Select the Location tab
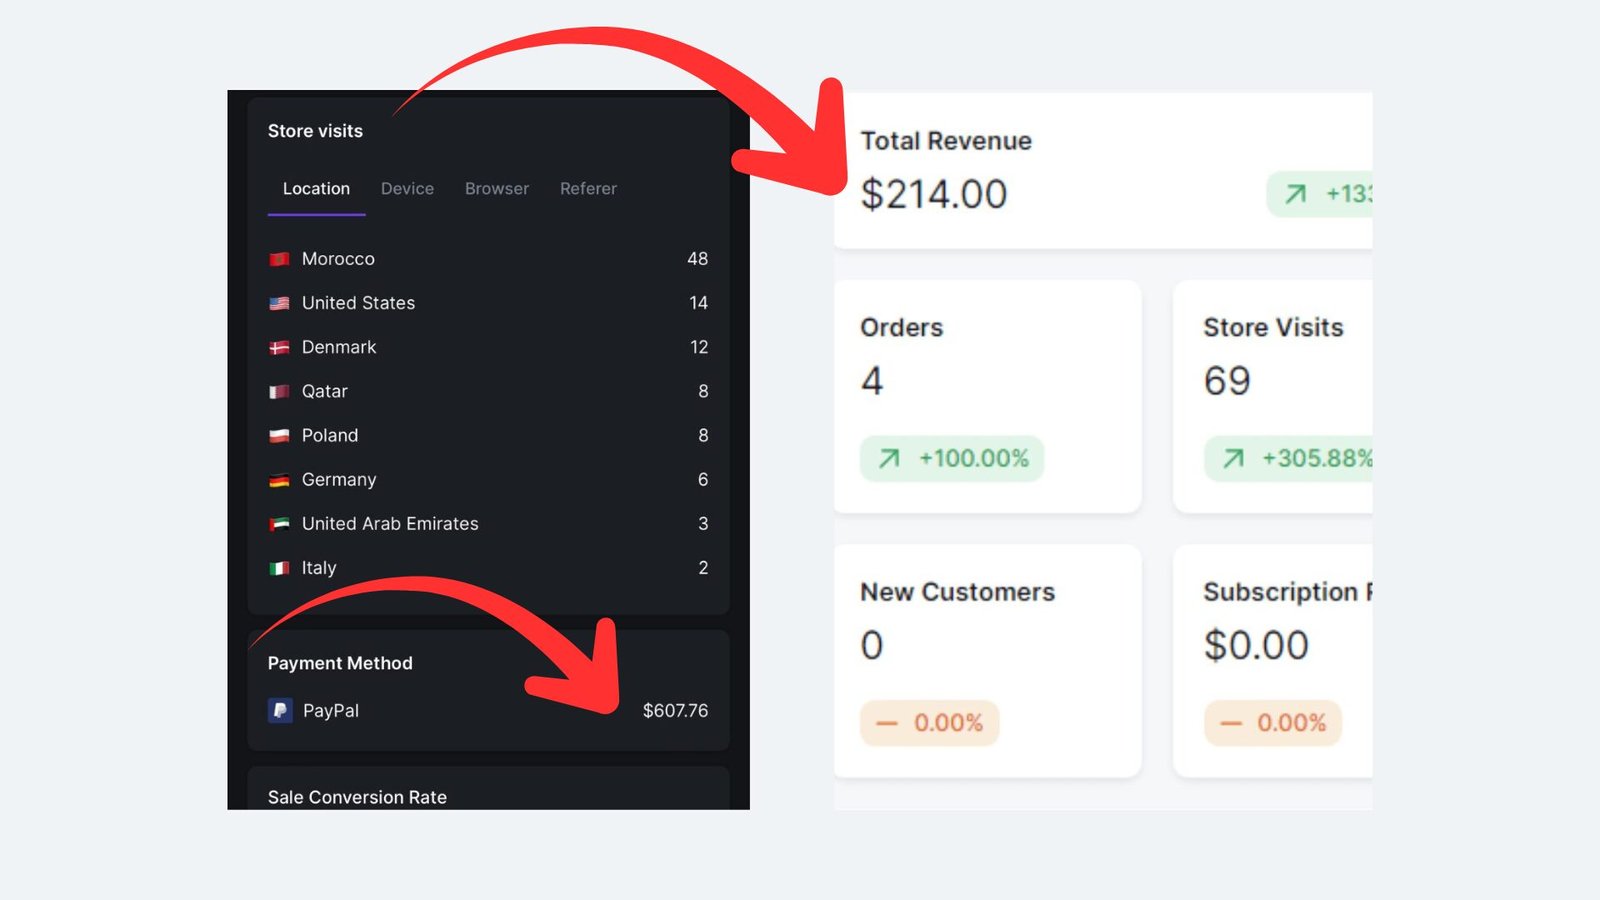Image resolution: width=1600 pixels, height=900 pixels. click(316, 189)
